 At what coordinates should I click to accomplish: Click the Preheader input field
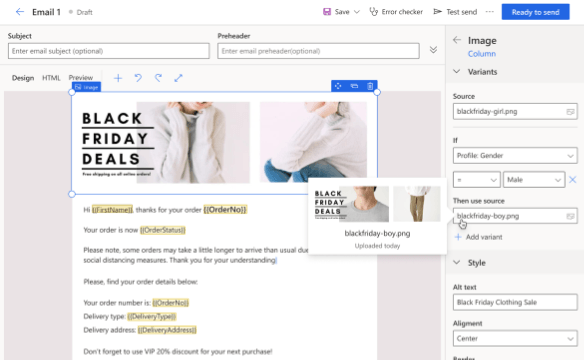click(x=318, y=51)
